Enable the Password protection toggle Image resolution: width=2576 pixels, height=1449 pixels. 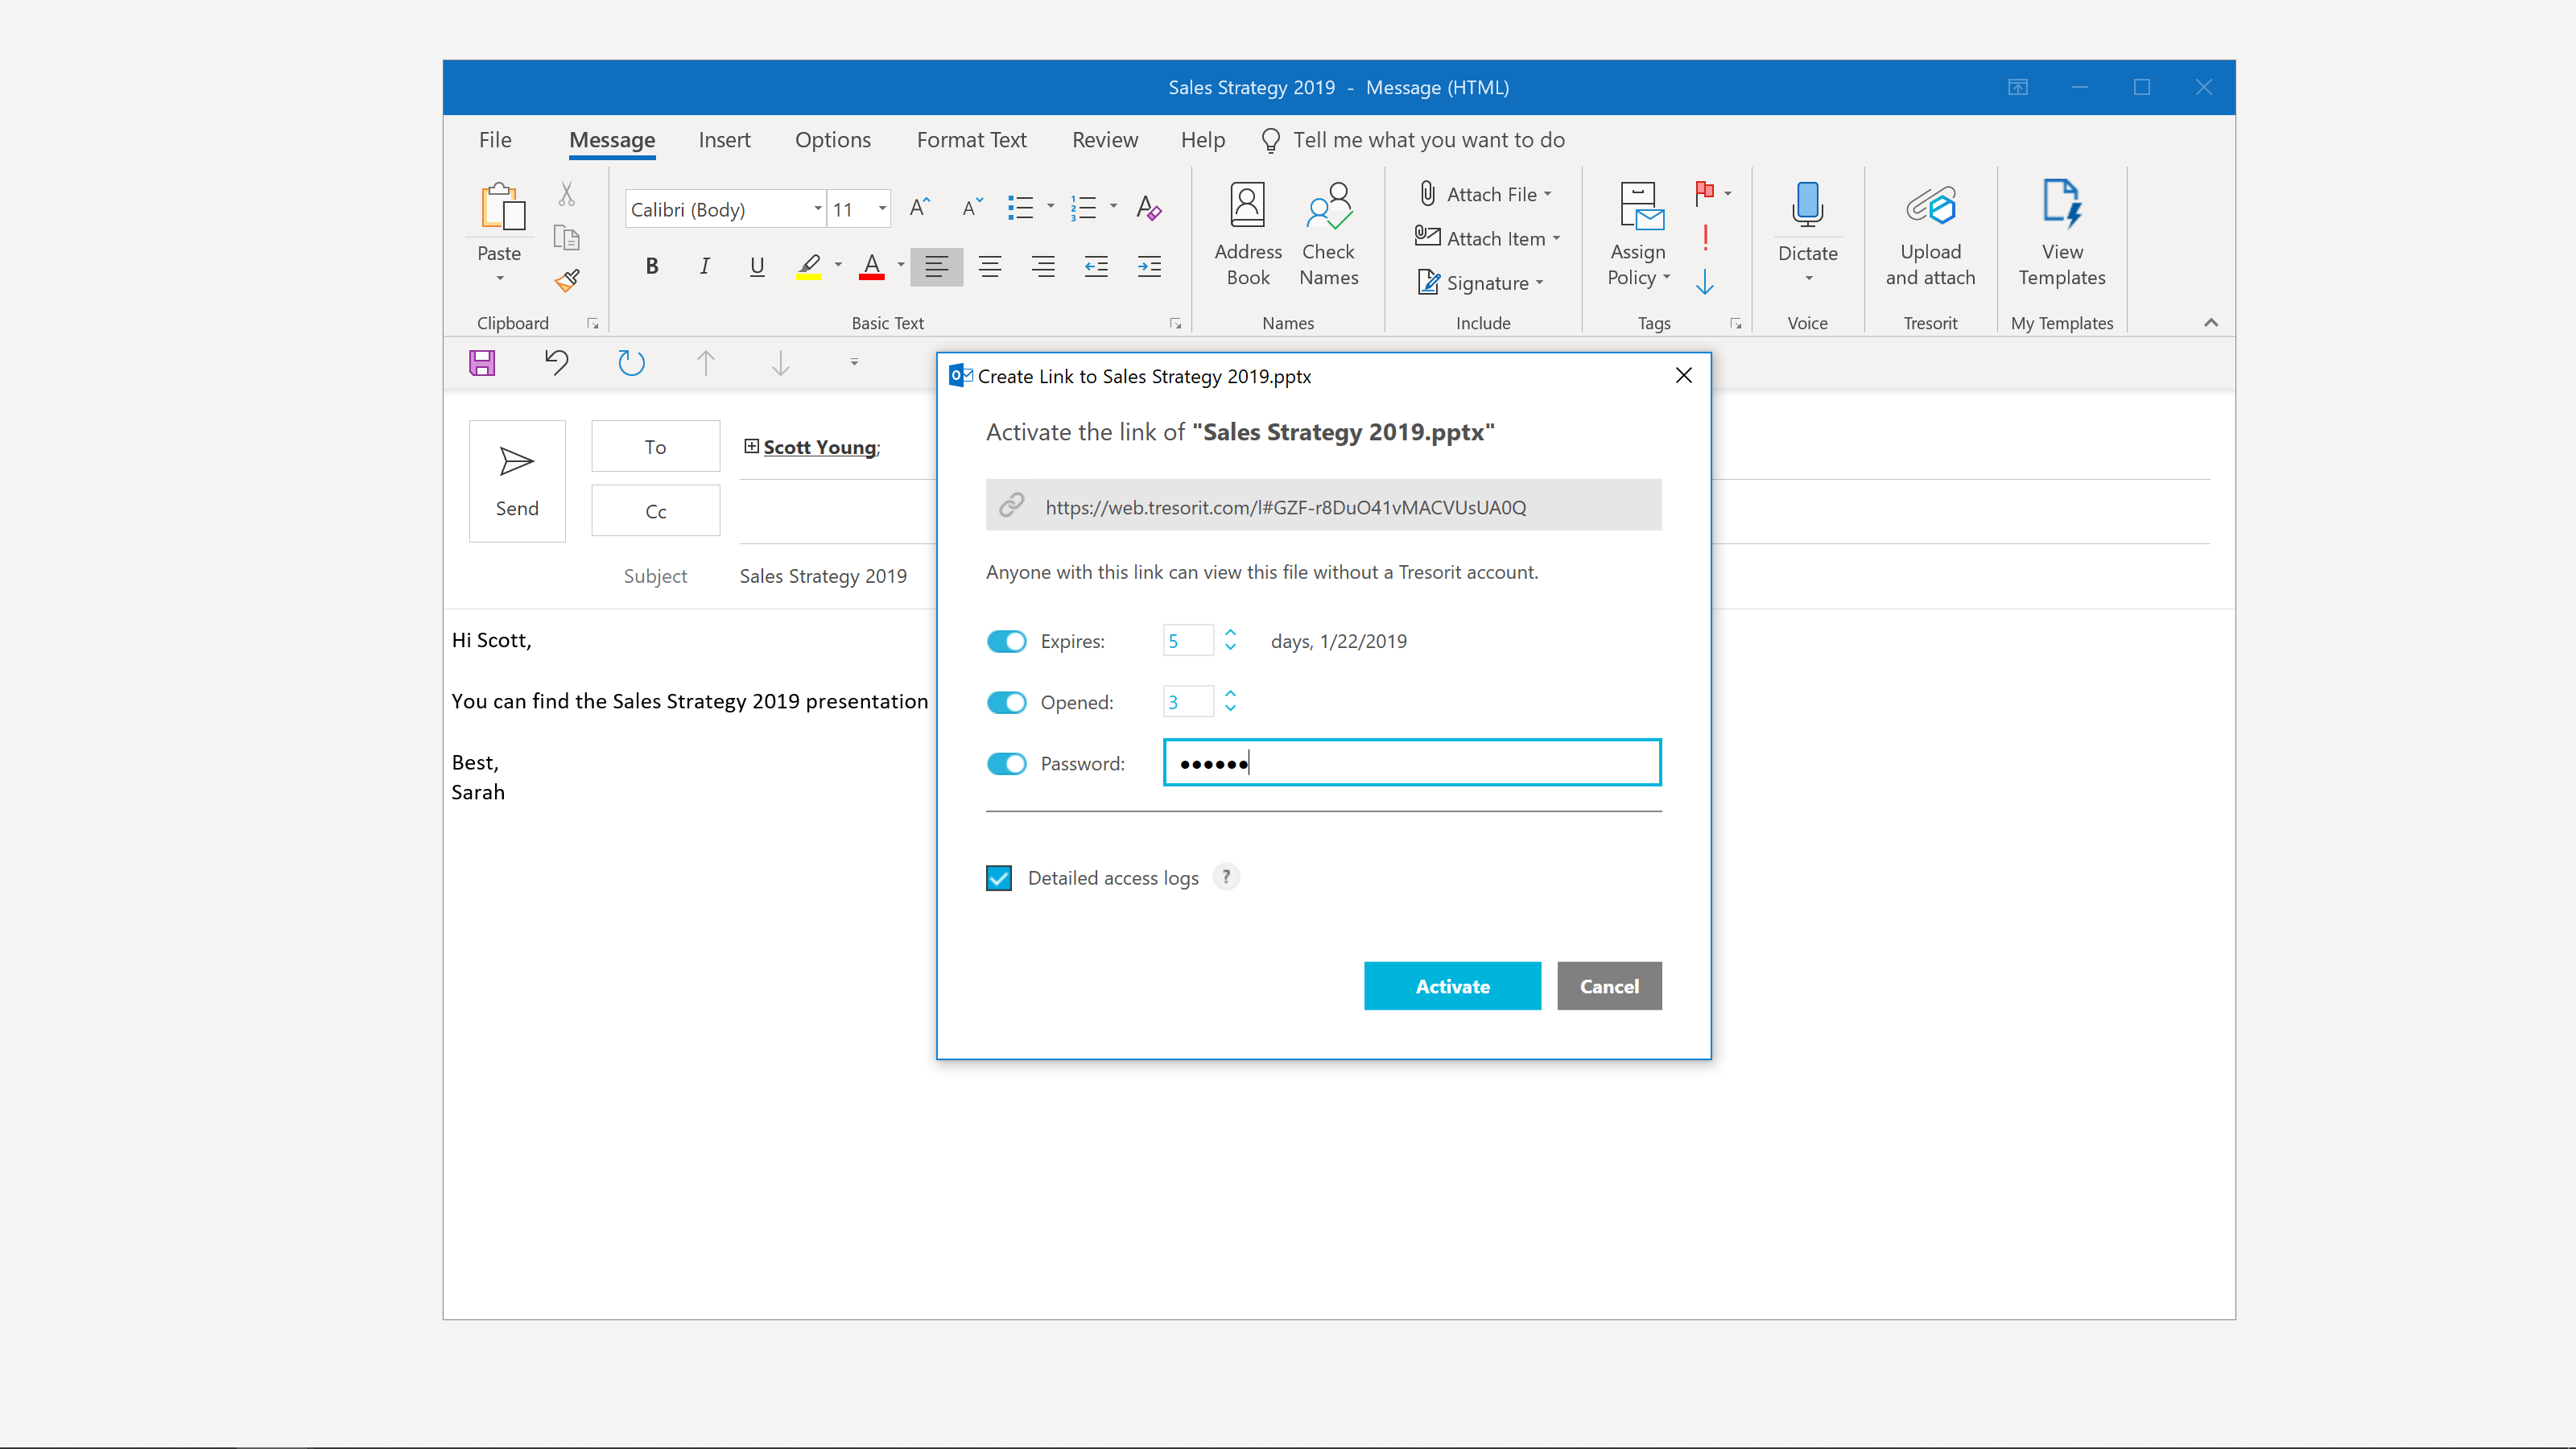click(1007, 762)
